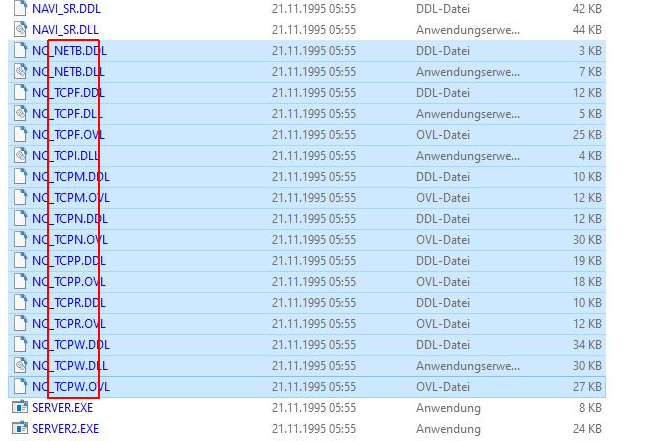Click the file name NC_NETB.DDL

tap(69, 51)
